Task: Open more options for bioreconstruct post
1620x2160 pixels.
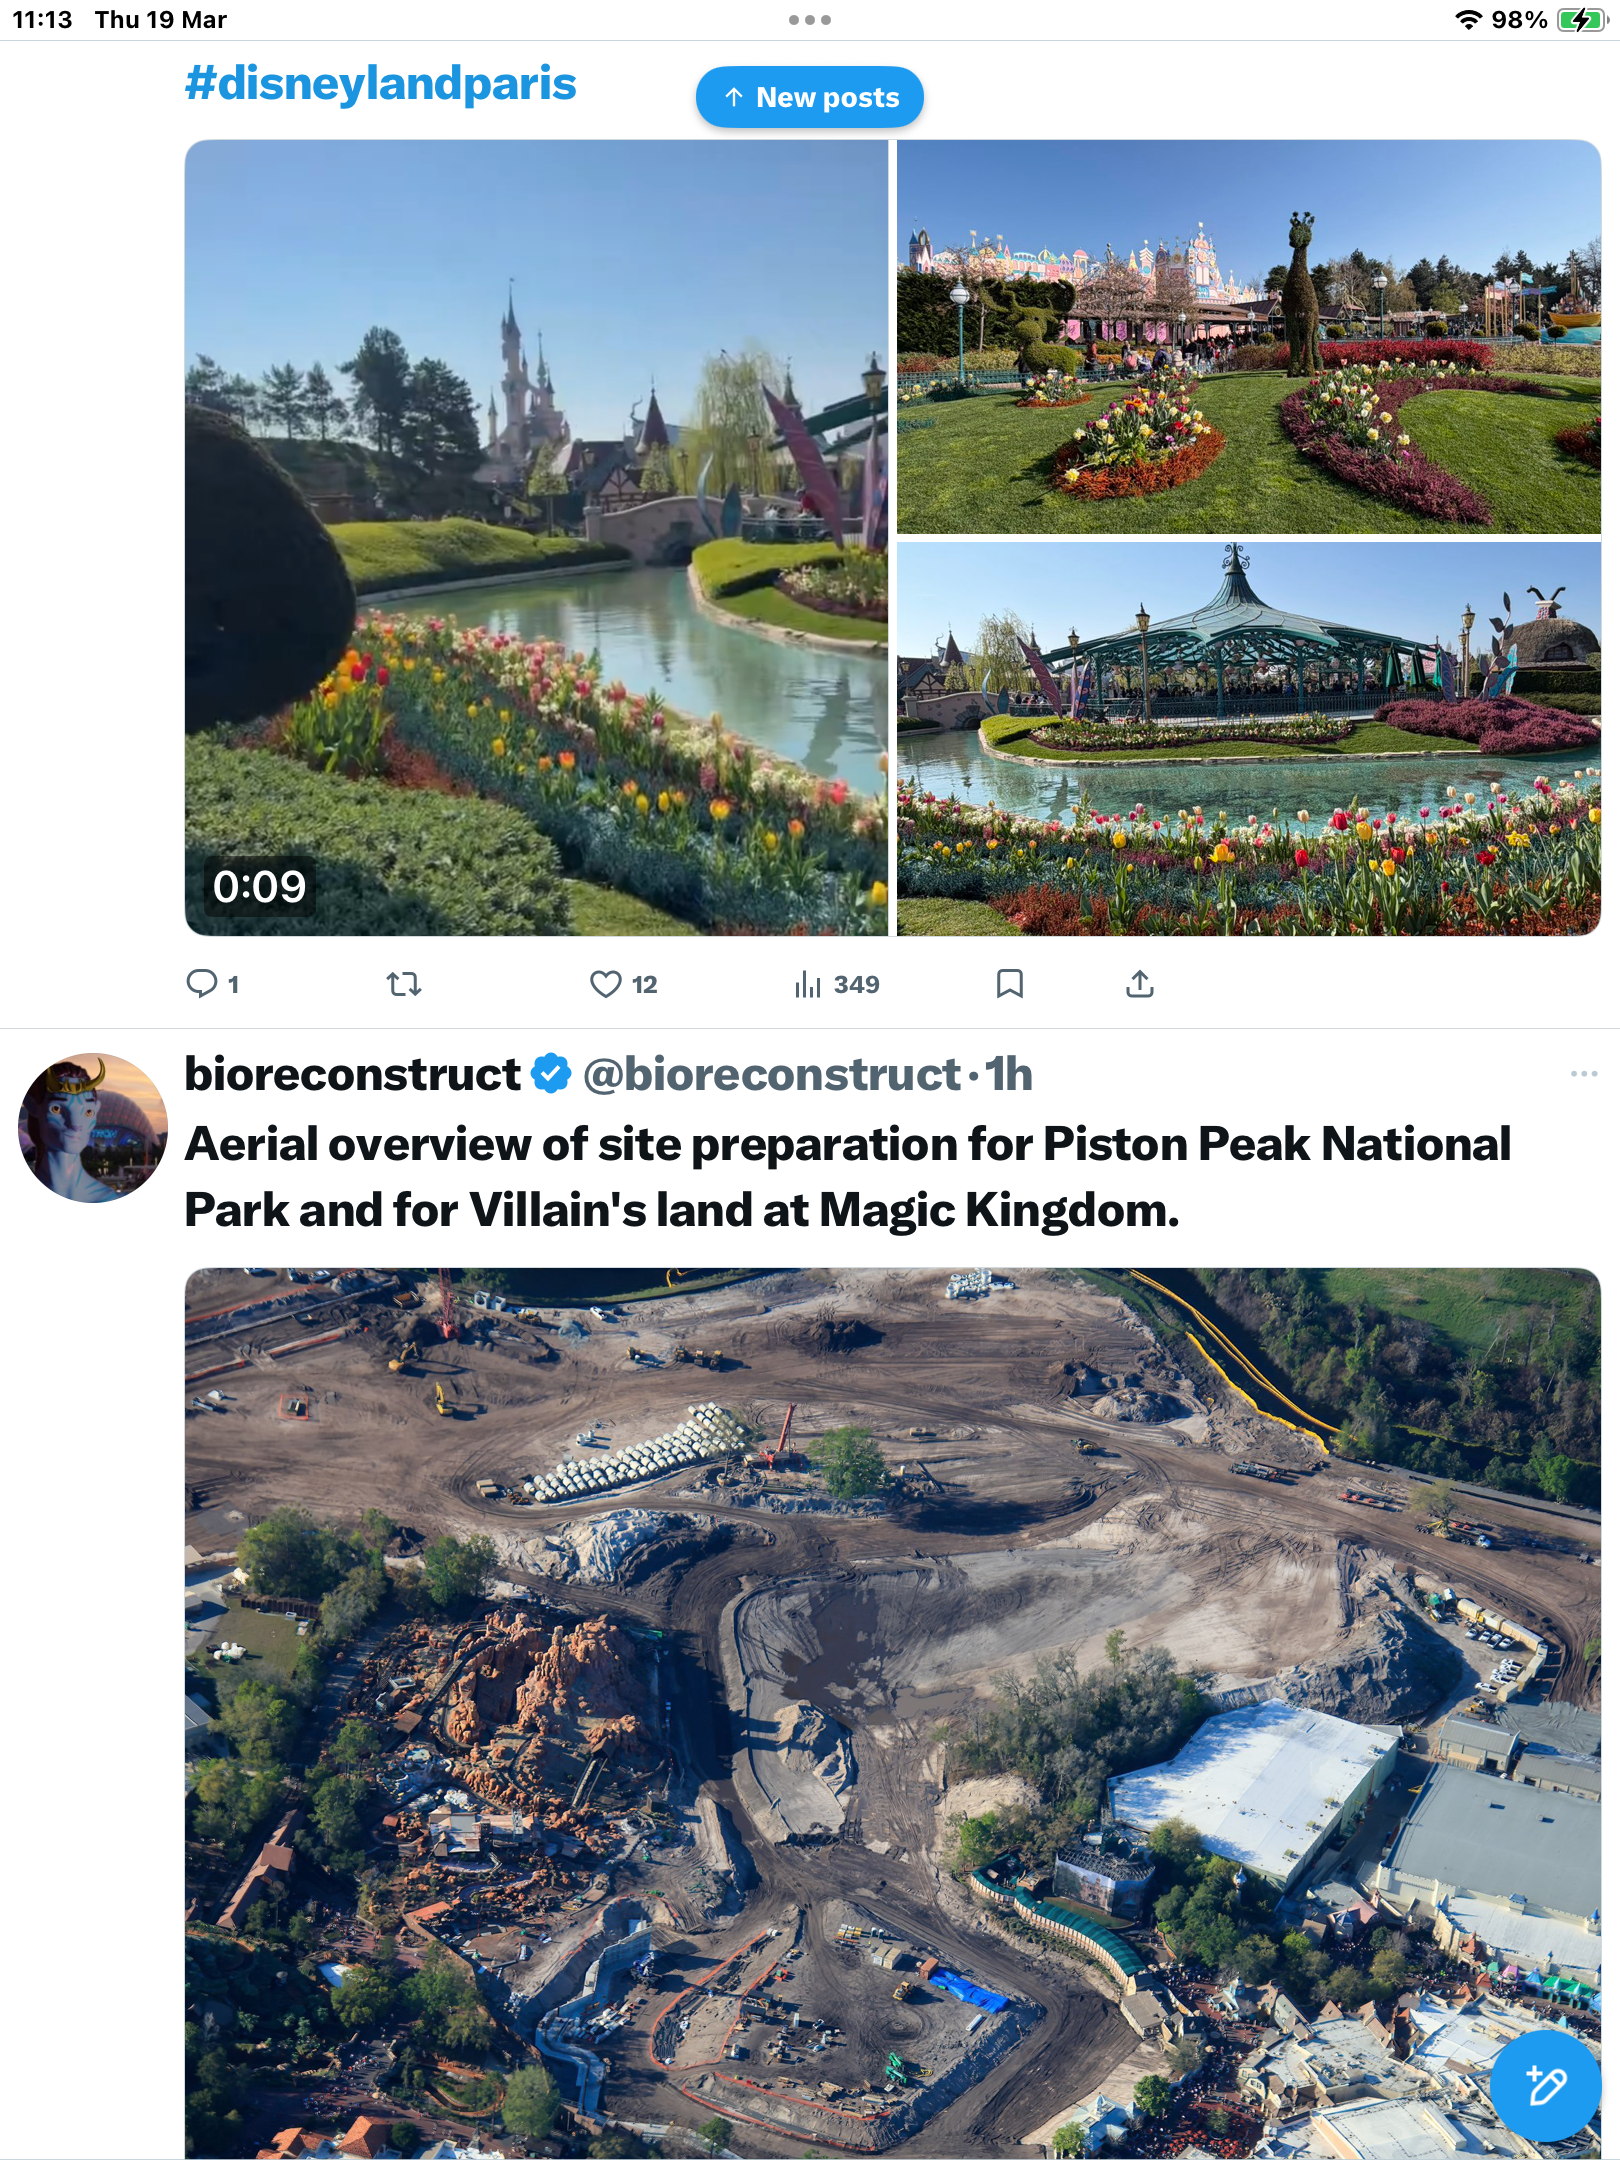Action: 1584,1073
